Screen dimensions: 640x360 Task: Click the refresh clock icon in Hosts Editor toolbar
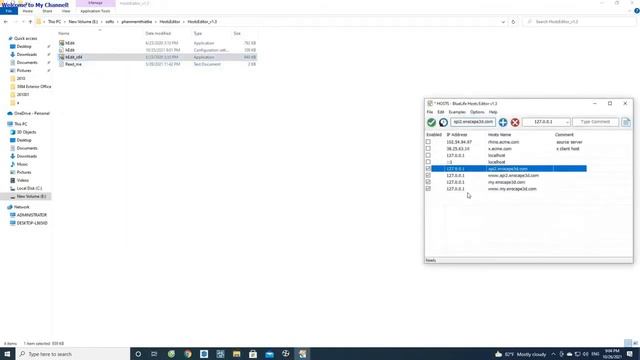click(443, 122)
